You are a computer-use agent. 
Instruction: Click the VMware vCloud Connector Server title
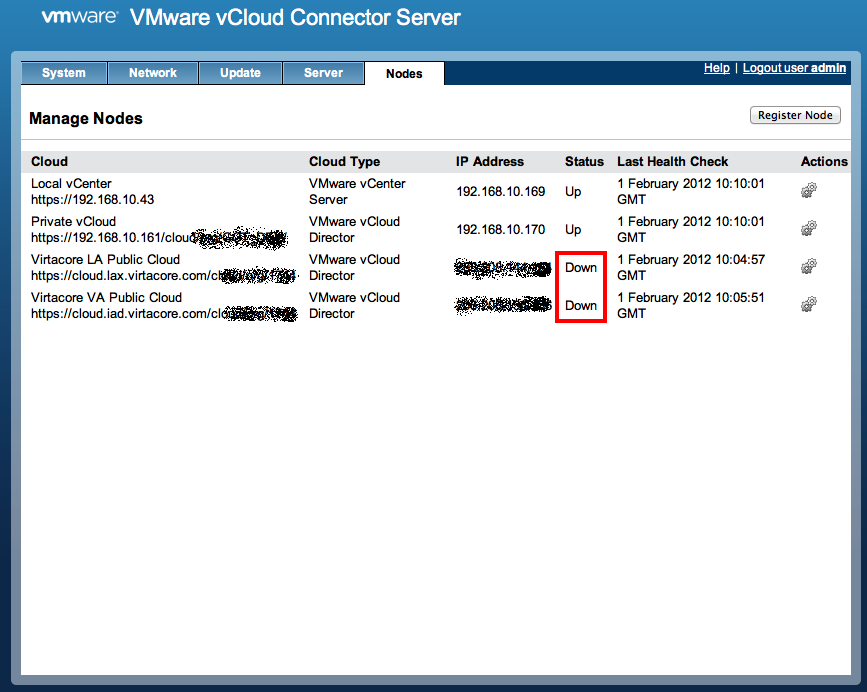click(295, 17)
